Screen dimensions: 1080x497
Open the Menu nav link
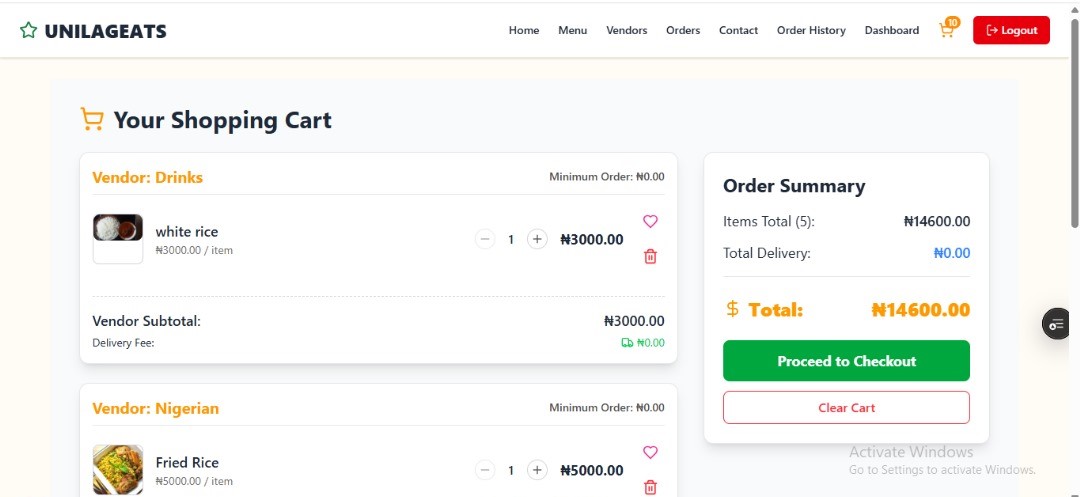[x=573, y=30]
